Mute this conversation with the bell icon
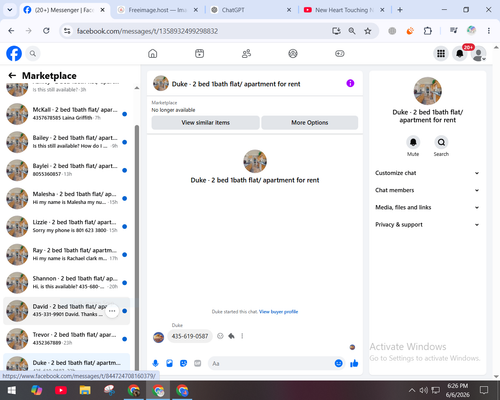 [x=413, y=142]
